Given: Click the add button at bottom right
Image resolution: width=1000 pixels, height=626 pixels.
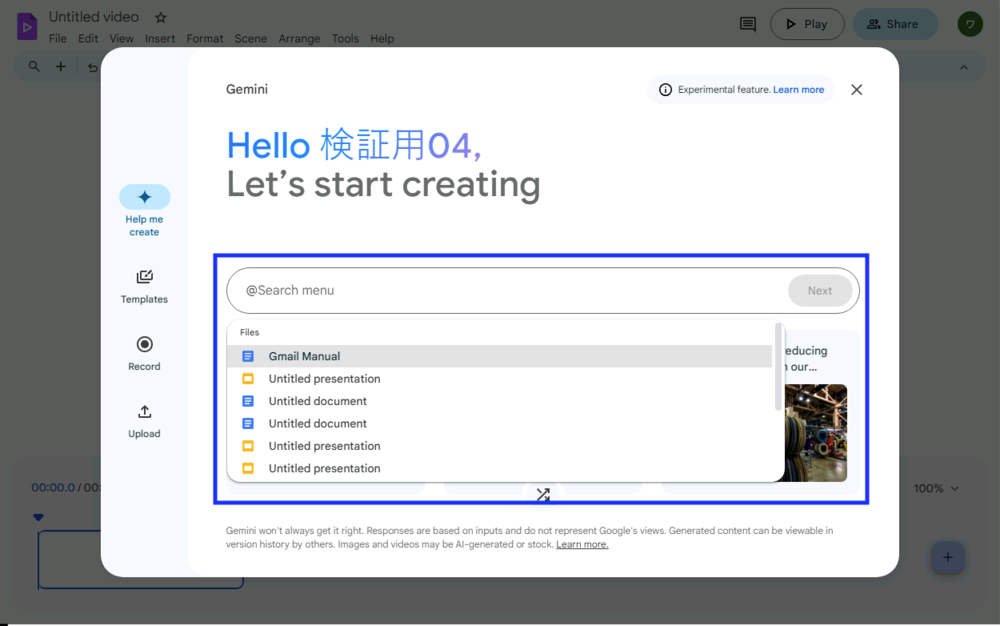Looking at the screenshot, I should pos(947,557).
